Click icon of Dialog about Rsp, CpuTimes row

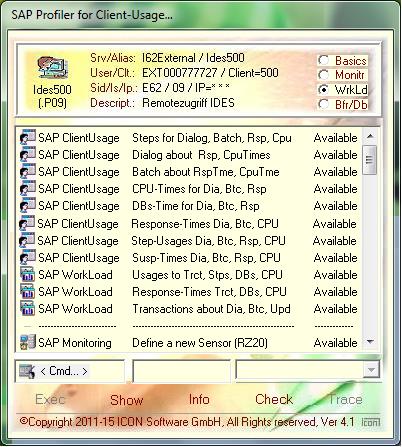click(x=28, y=154)
